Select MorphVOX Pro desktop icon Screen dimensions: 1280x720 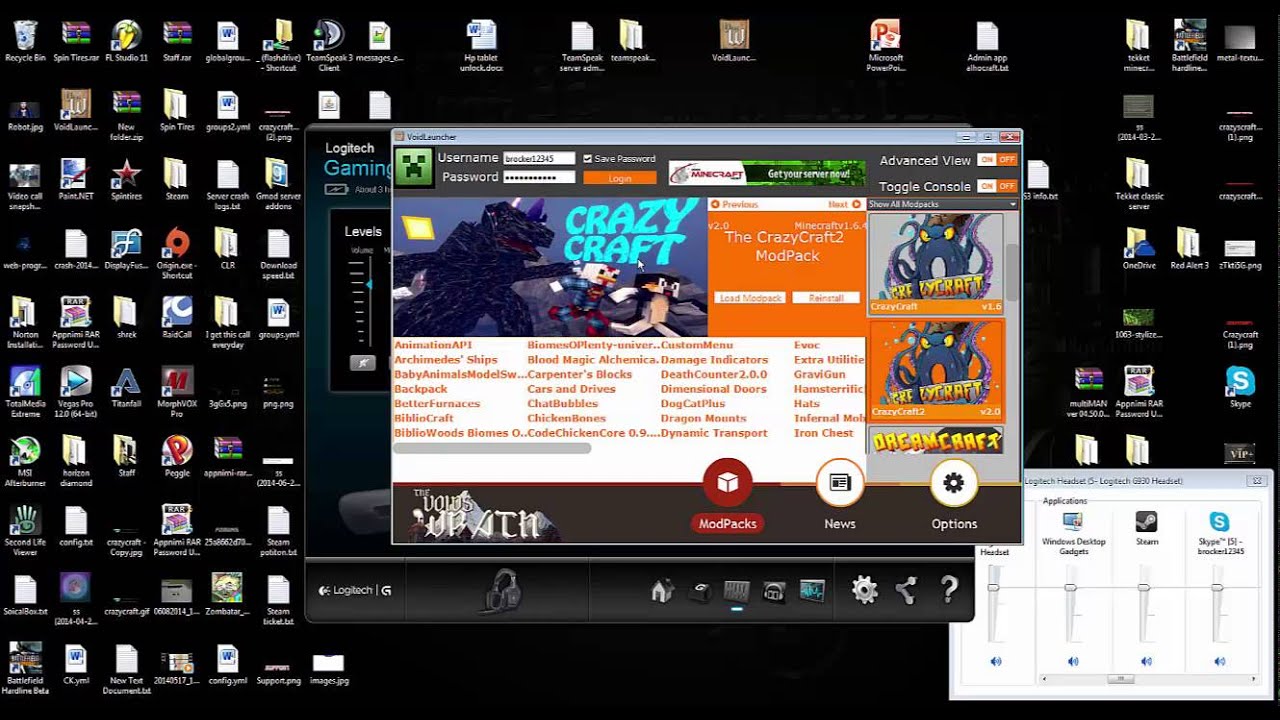(x=177, y=393)
